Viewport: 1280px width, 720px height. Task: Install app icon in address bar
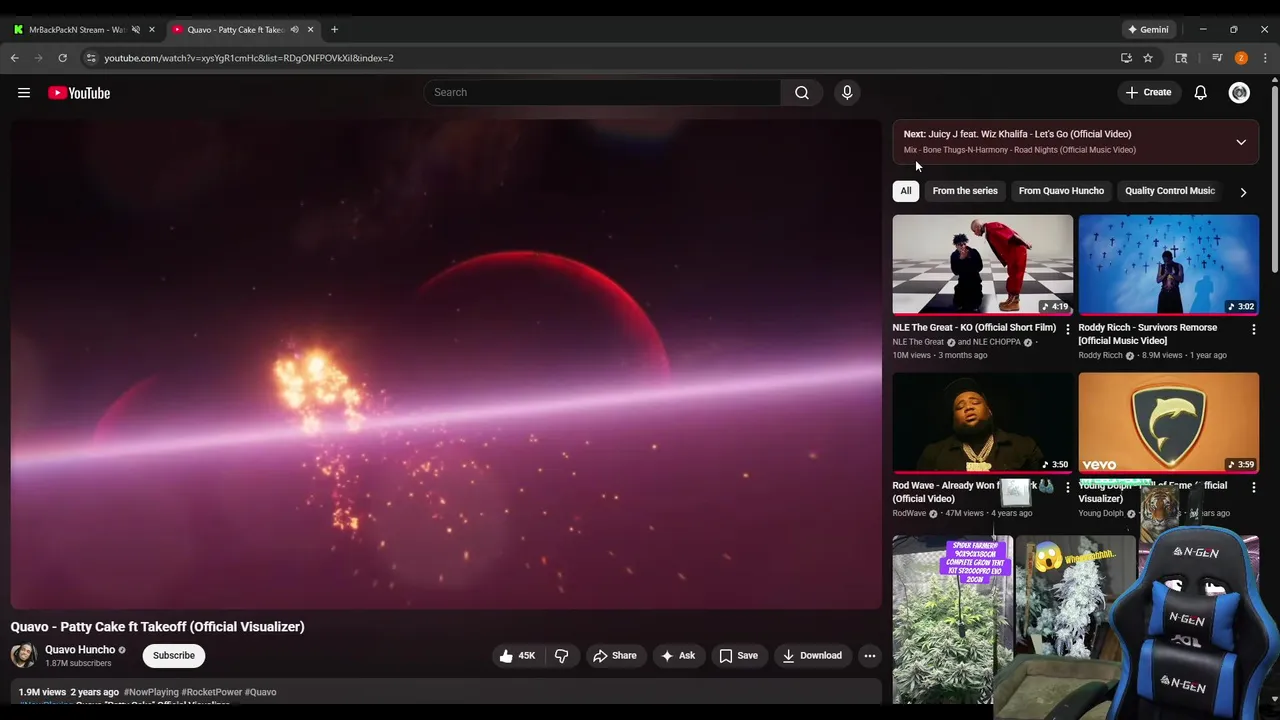1126,58
